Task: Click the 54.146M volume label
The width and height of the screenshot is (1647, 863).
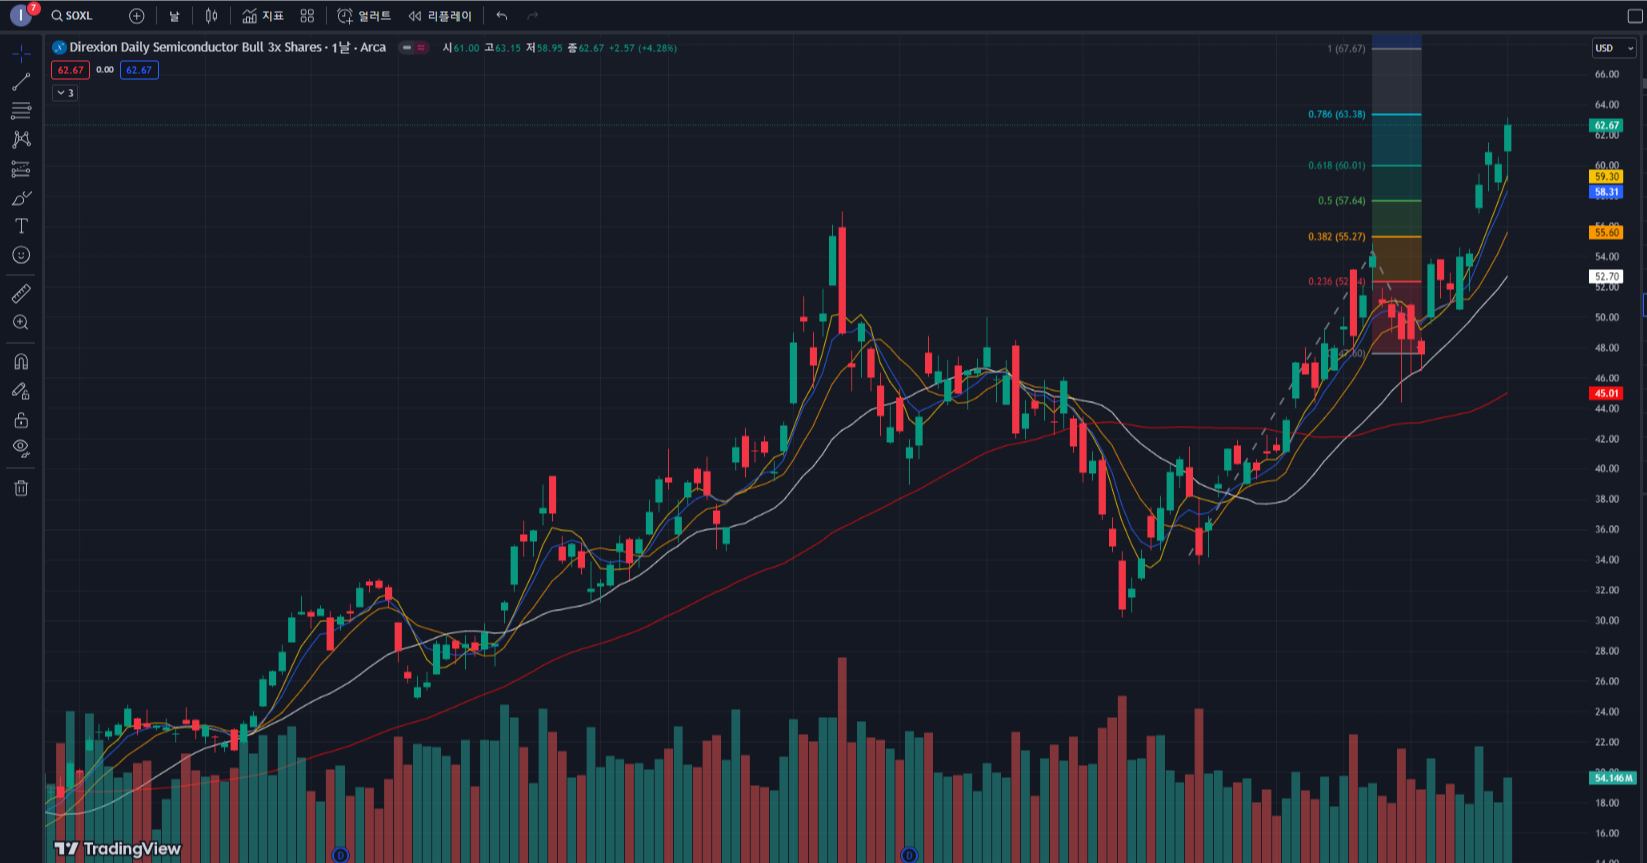Action: pos(1613,778)
